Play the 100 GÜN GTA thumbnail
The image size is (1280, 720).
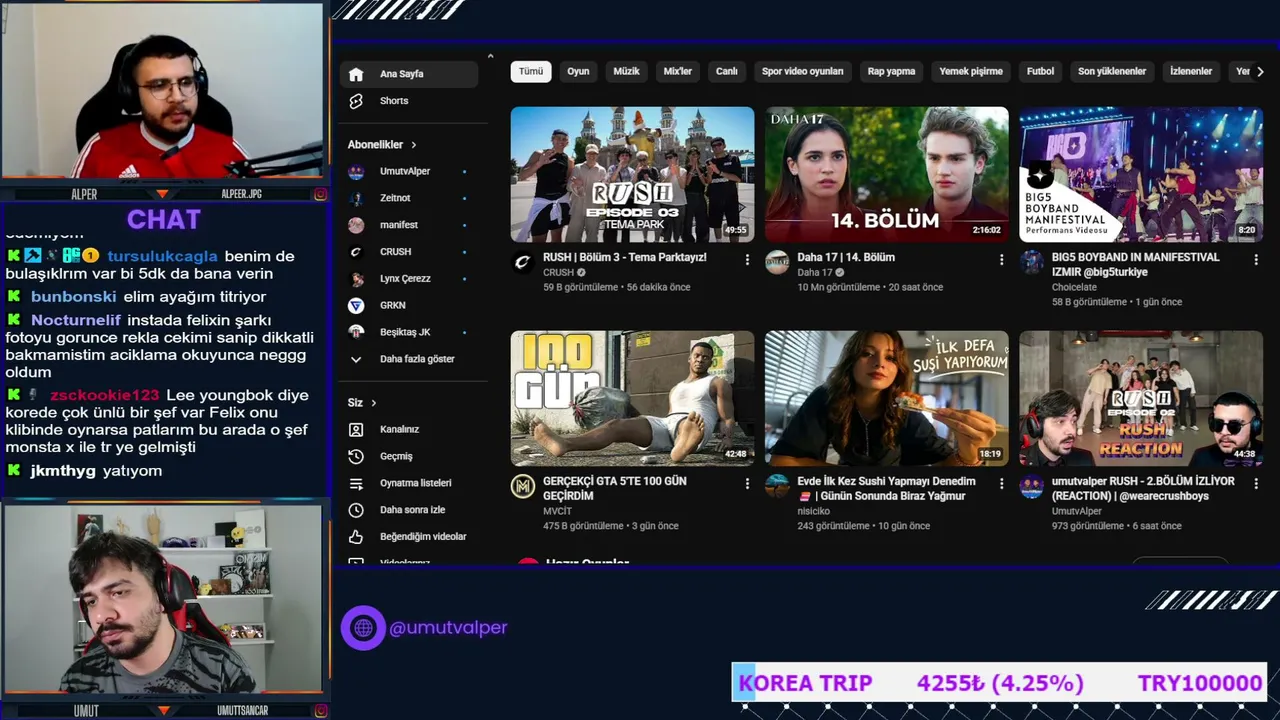click(x=632, y=398)
